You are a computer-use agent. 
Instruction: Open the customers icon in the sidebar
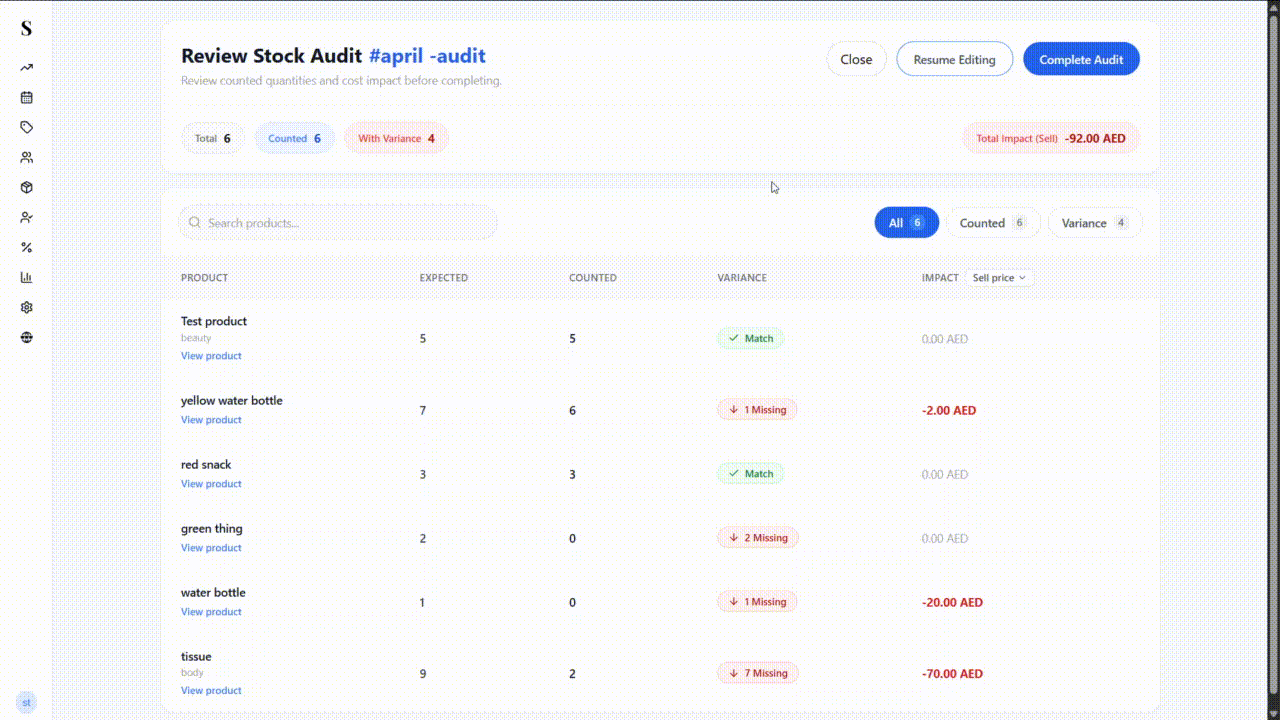click(x=25, y=157)
